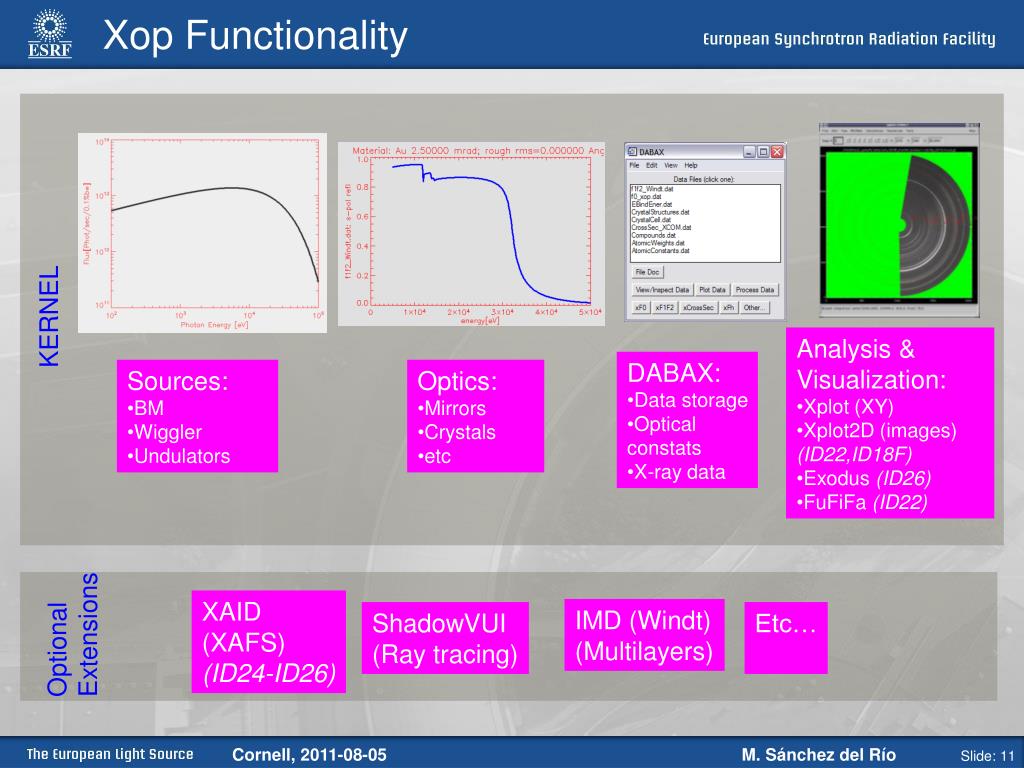Click the Undulators bullet under Sources
The image size is (1024, 768).
[x=179, y=456]
